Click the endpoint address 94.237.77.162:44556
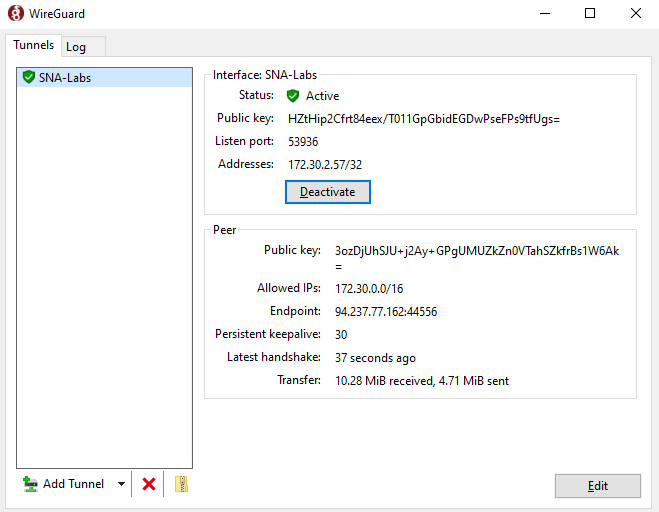Screen dimensions: 659x512 pos(386,312)
